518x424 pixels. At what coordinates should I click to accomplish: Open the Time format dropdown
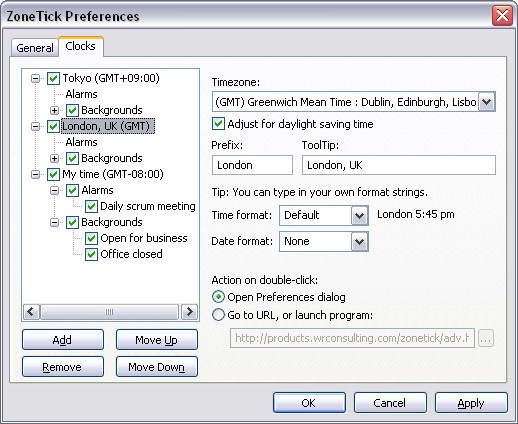point(359,215)
